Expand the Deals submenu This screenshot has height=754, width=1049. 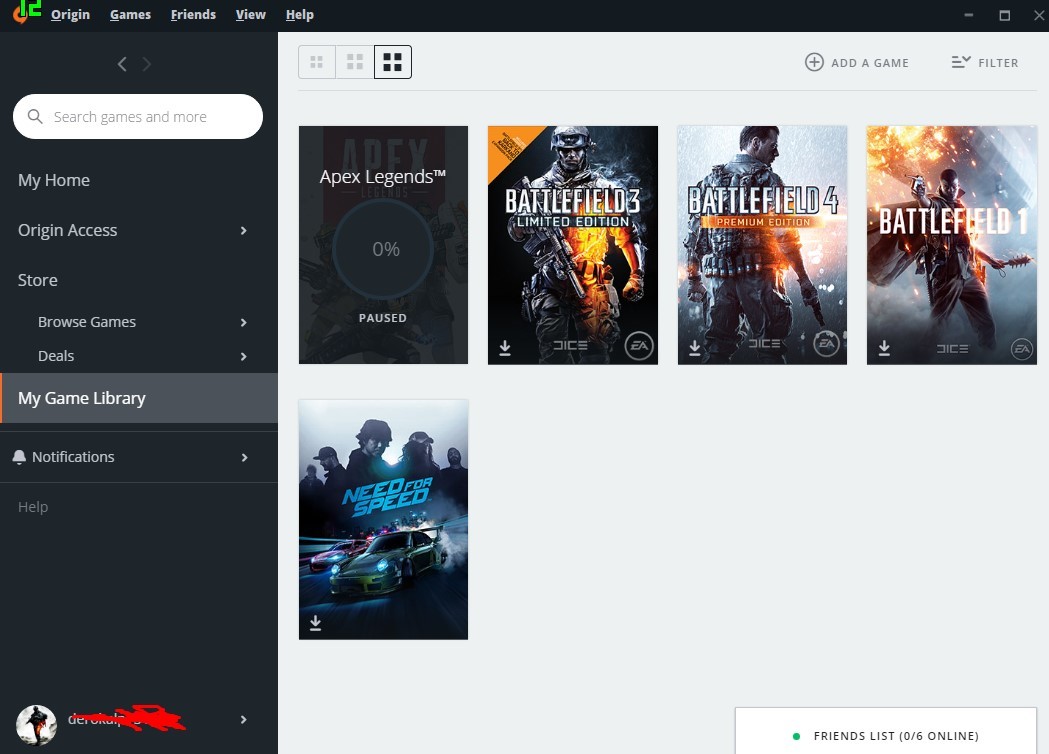244,357
